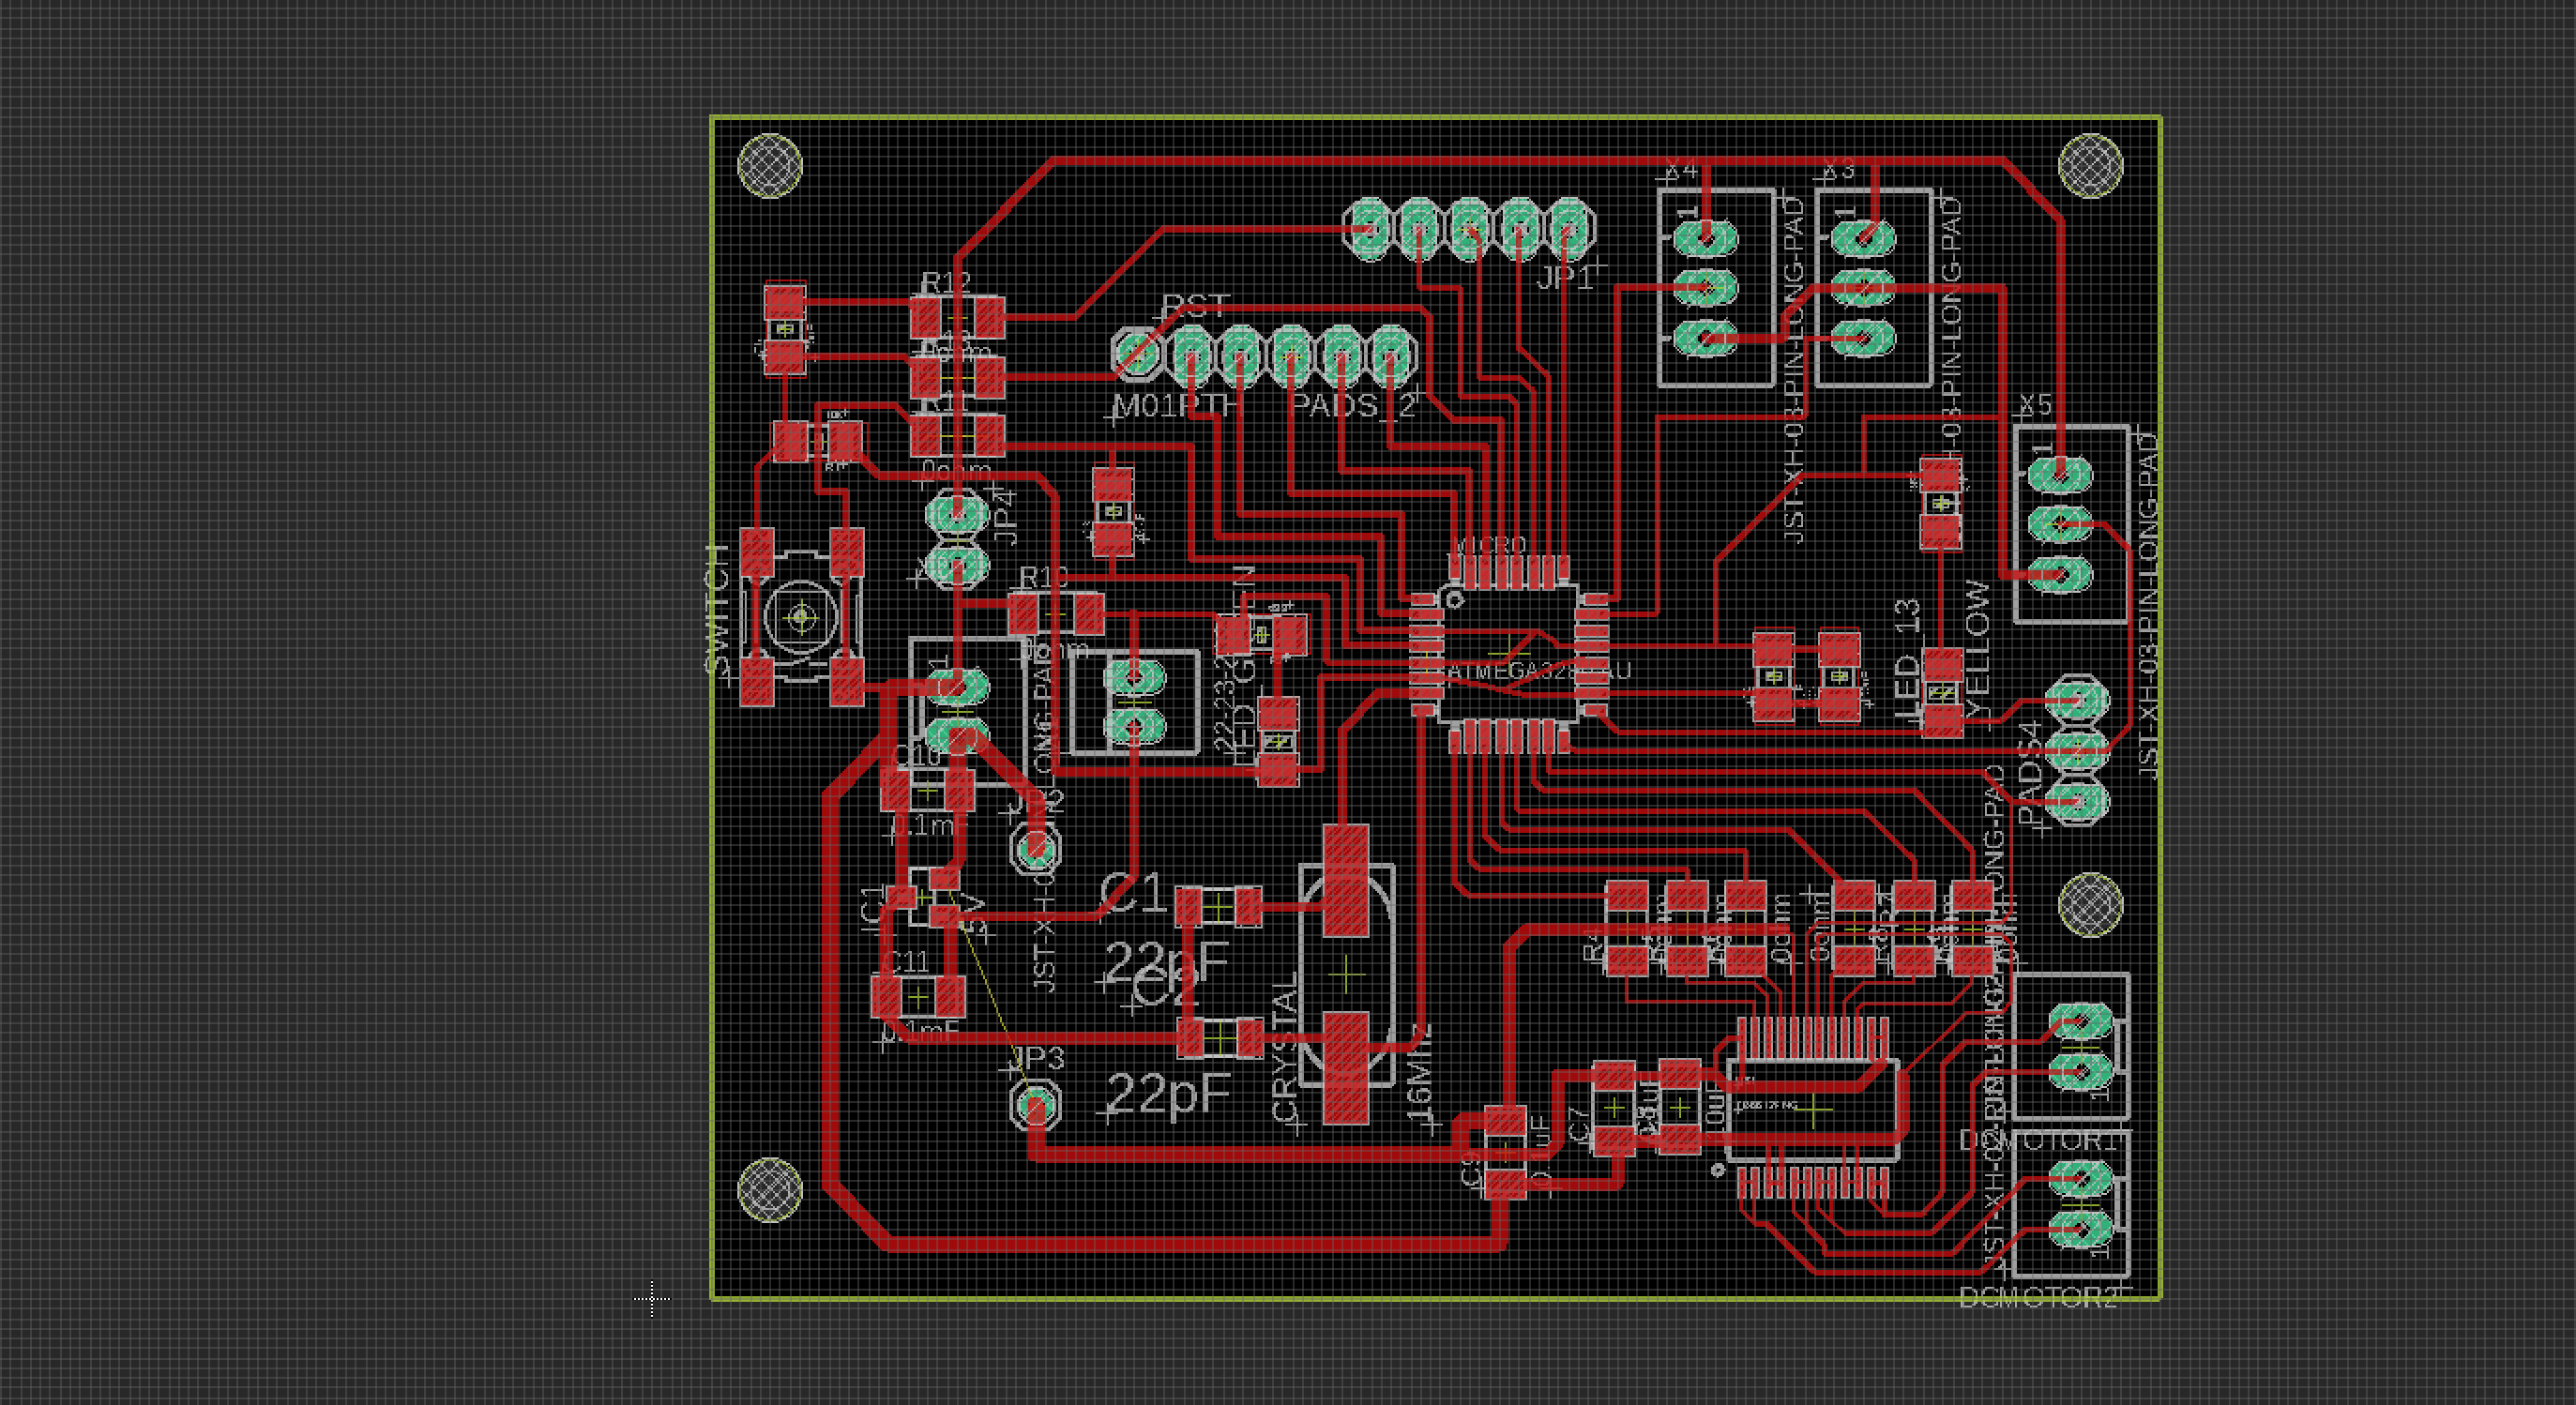Viewport: 2576px width, 1405px height.
Task: Select the yellow LED_13 component
Action: pyautogui.click(x=1943, y=692)
